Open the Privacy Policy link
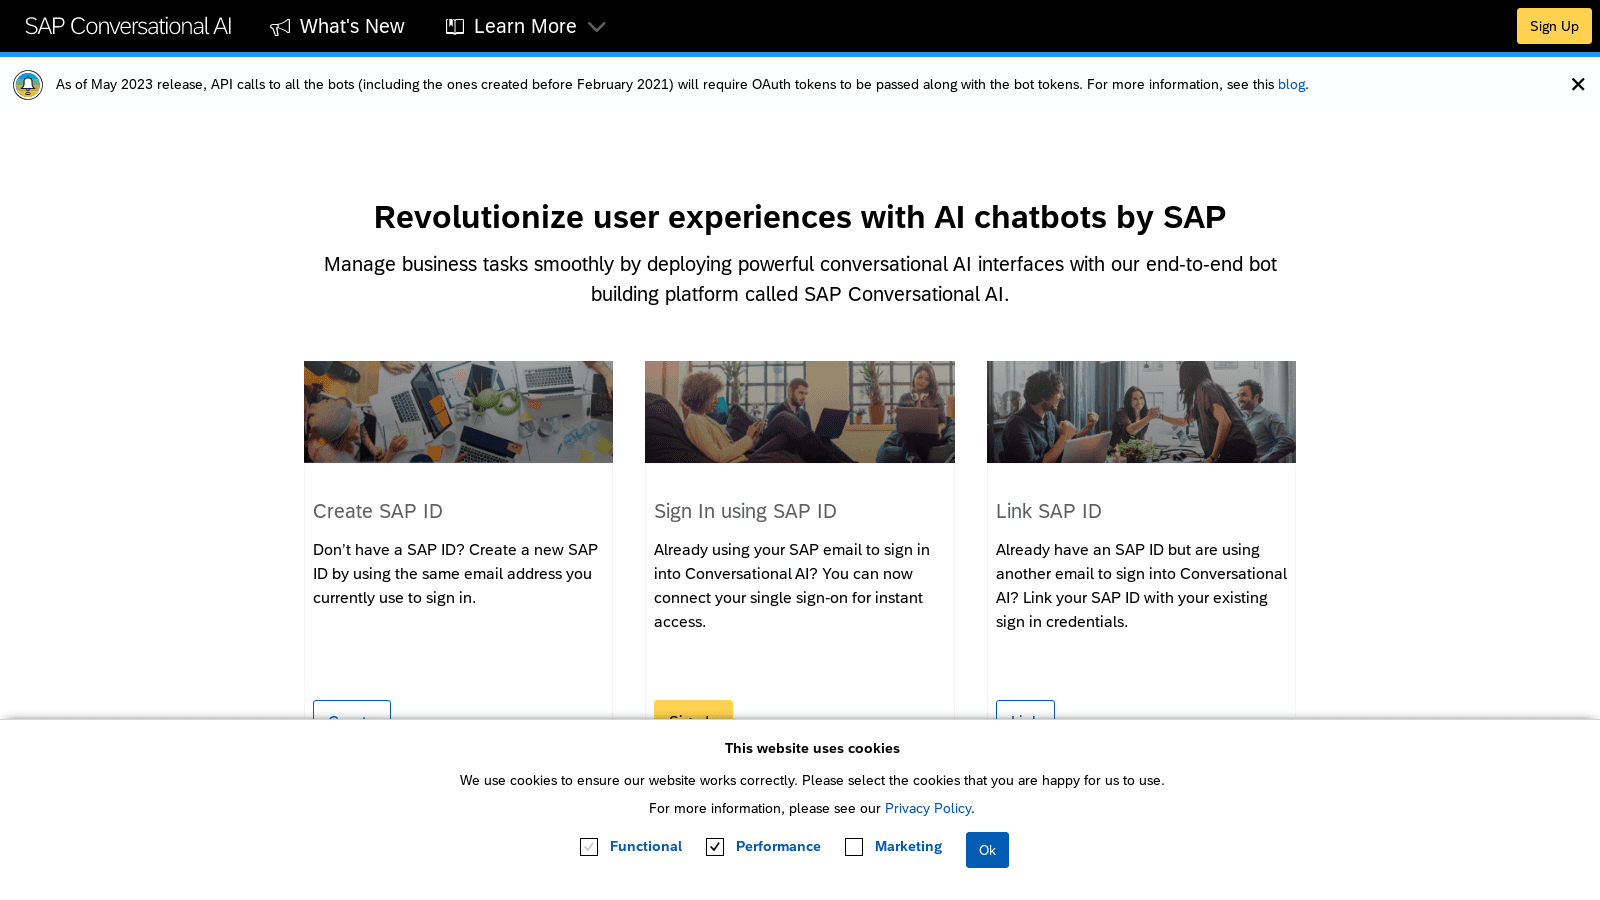 (x=928, y=808)
